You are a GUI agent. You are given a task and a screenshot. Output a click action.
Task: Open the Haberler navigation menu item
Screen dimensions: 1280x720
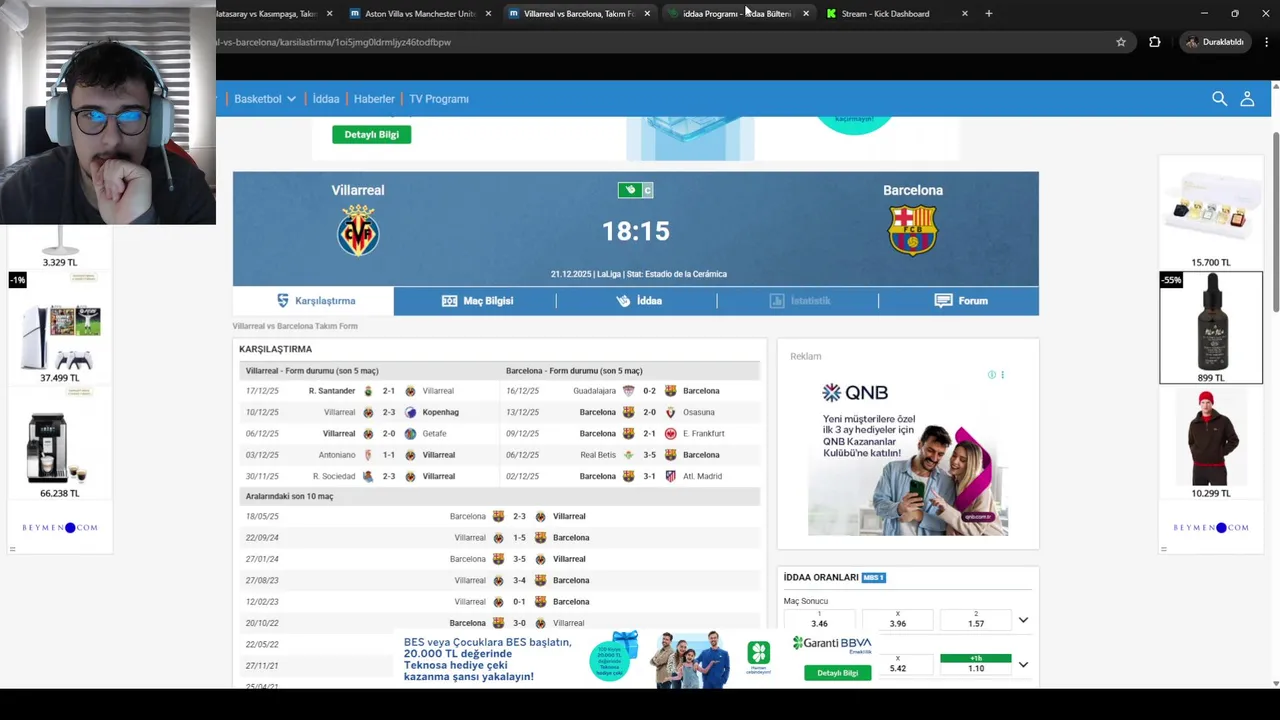click(x=374, y=99)
